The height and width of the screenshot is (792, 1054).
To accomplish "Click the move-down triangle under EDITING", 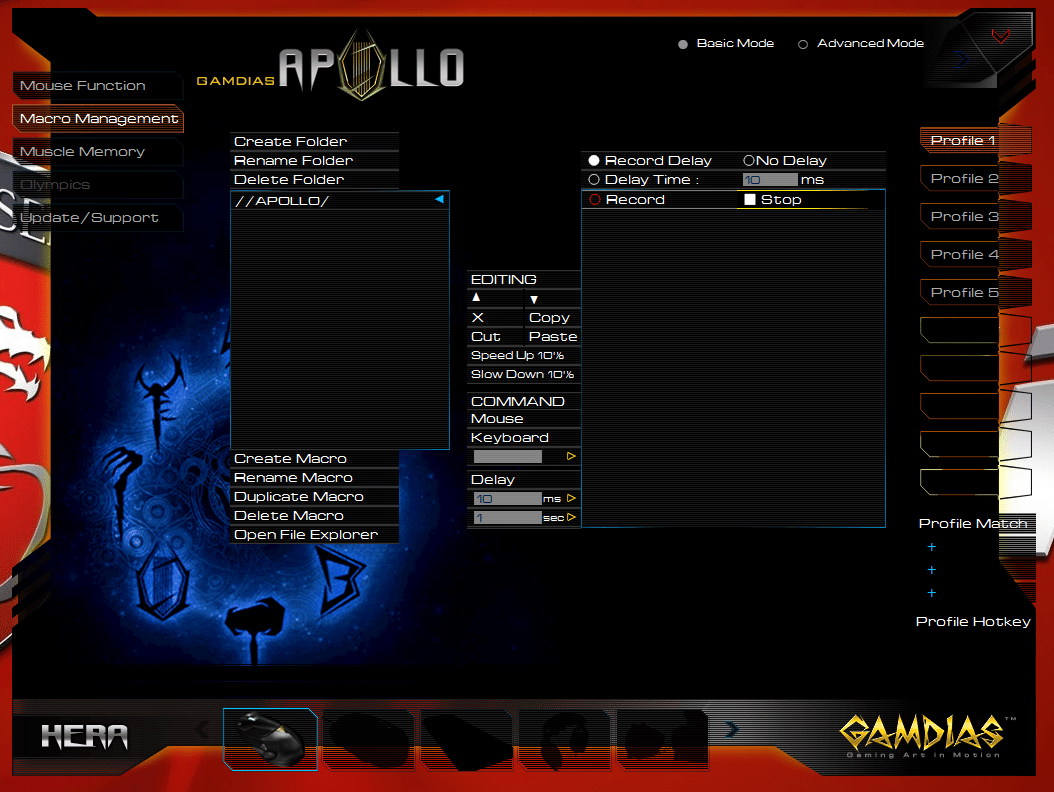I will pos(534,299).
